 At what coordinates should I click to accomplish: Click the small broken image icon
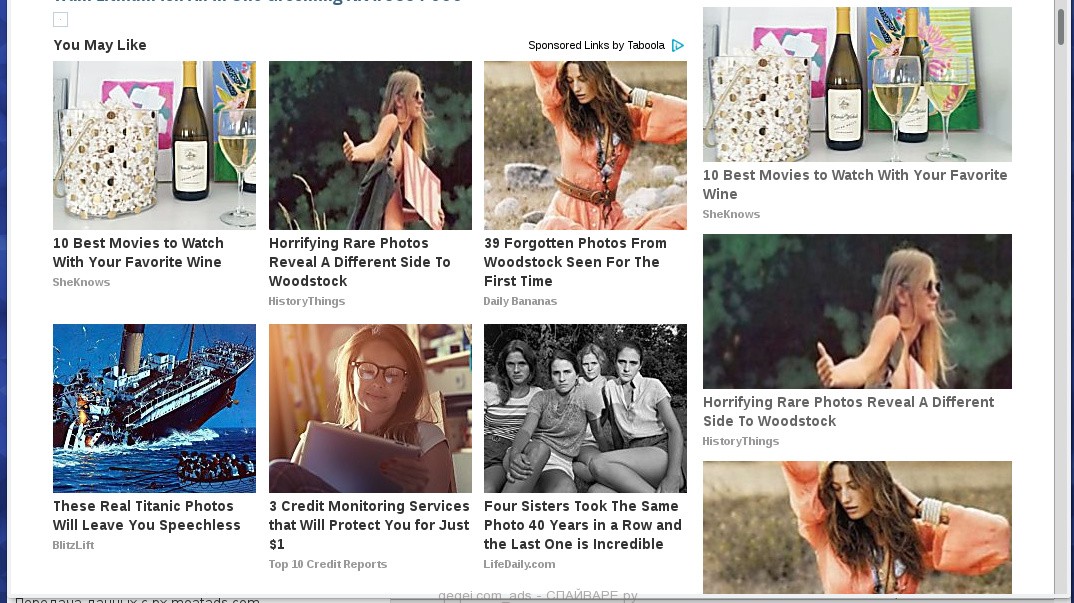coord(60,20)
